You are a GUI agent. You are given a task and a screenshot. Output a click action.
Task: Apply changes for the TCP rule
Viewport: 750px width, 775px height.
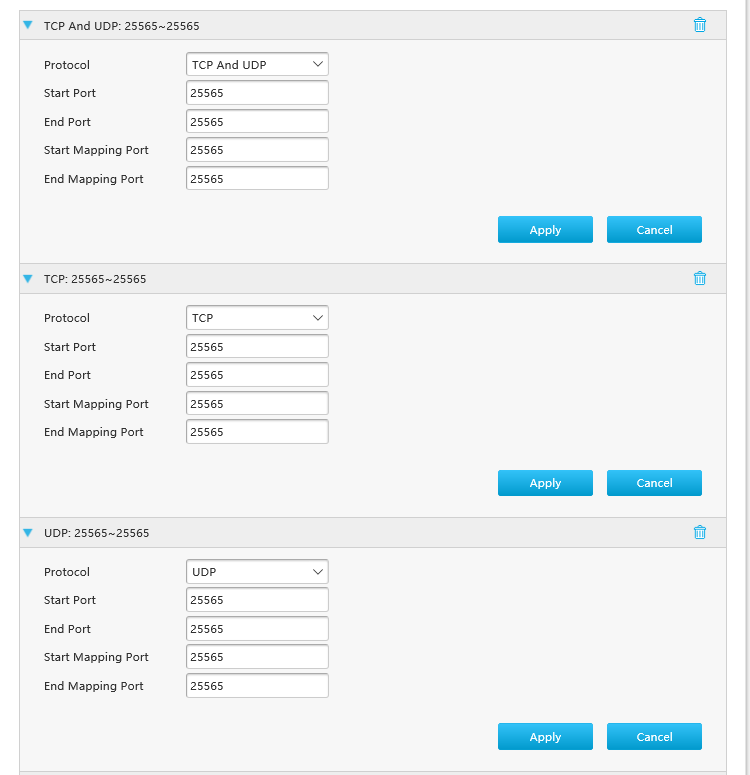[545, 483]
